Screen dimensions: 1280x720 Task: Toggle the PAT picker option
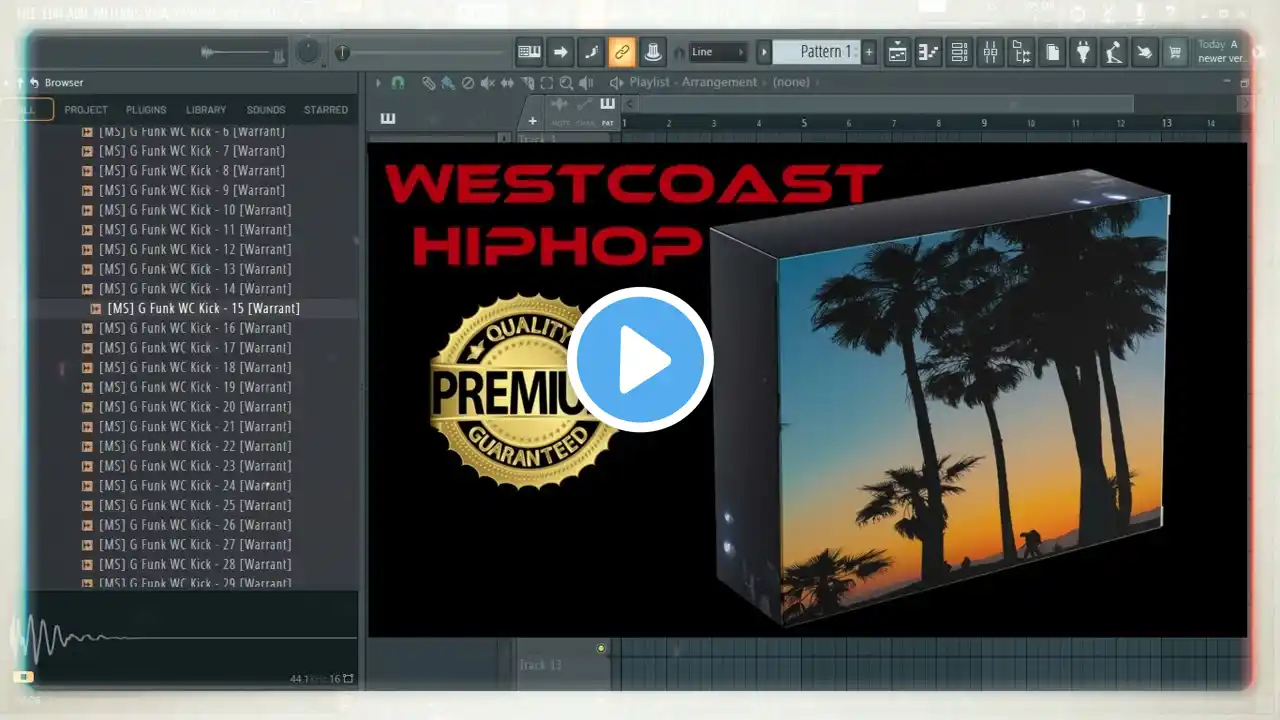[607, 110]
